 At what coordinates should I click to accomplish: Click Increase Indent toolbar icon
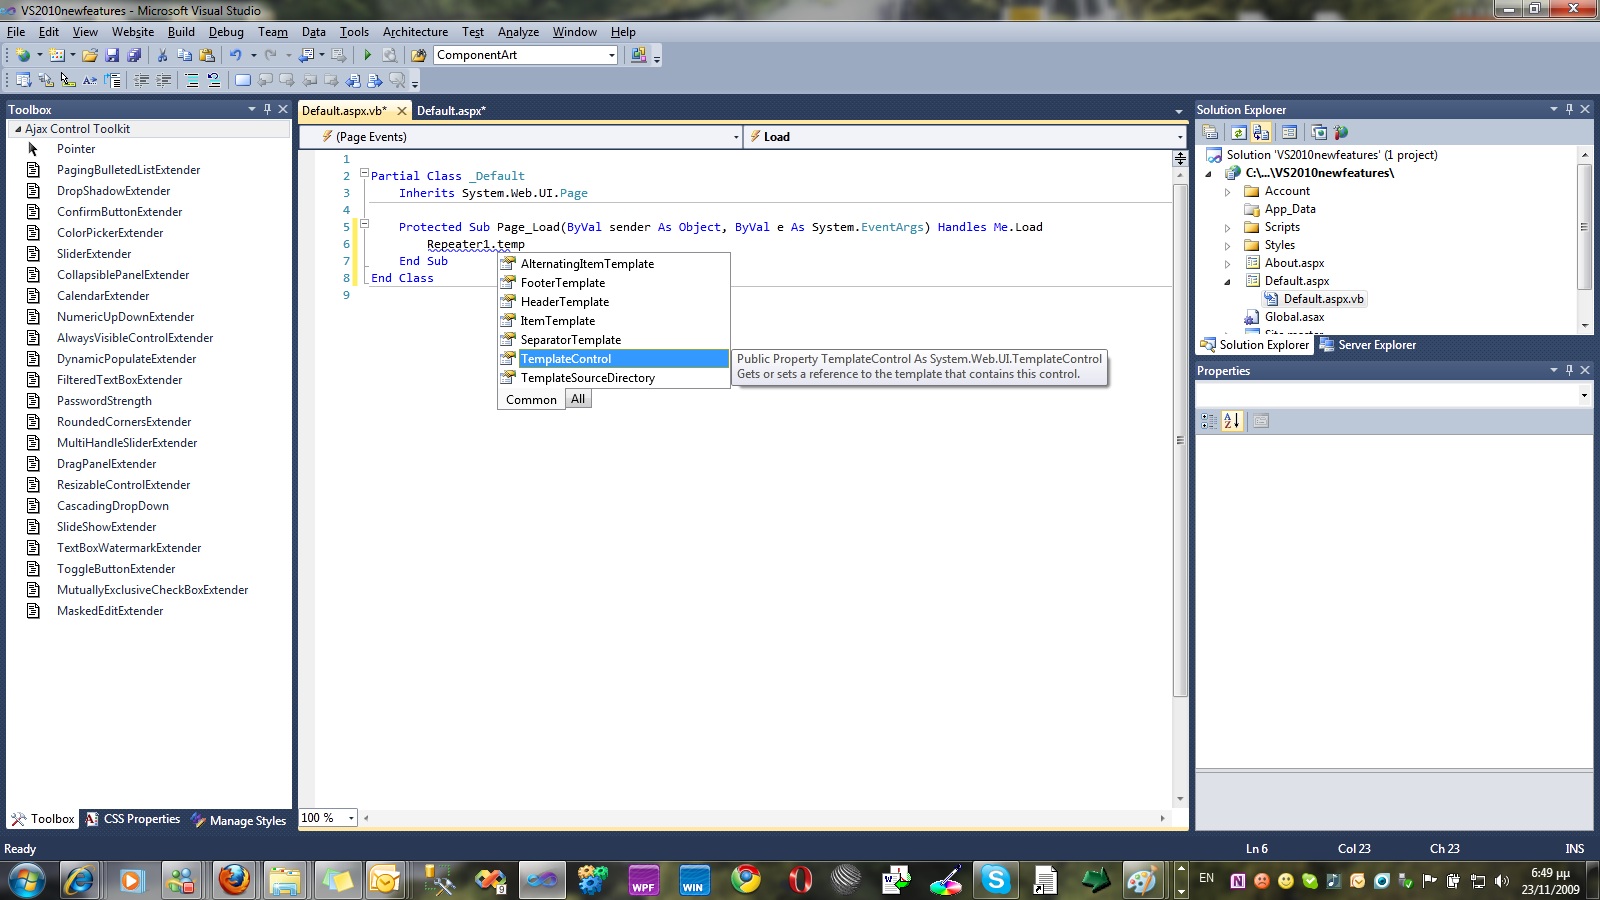tap(164, 80)
